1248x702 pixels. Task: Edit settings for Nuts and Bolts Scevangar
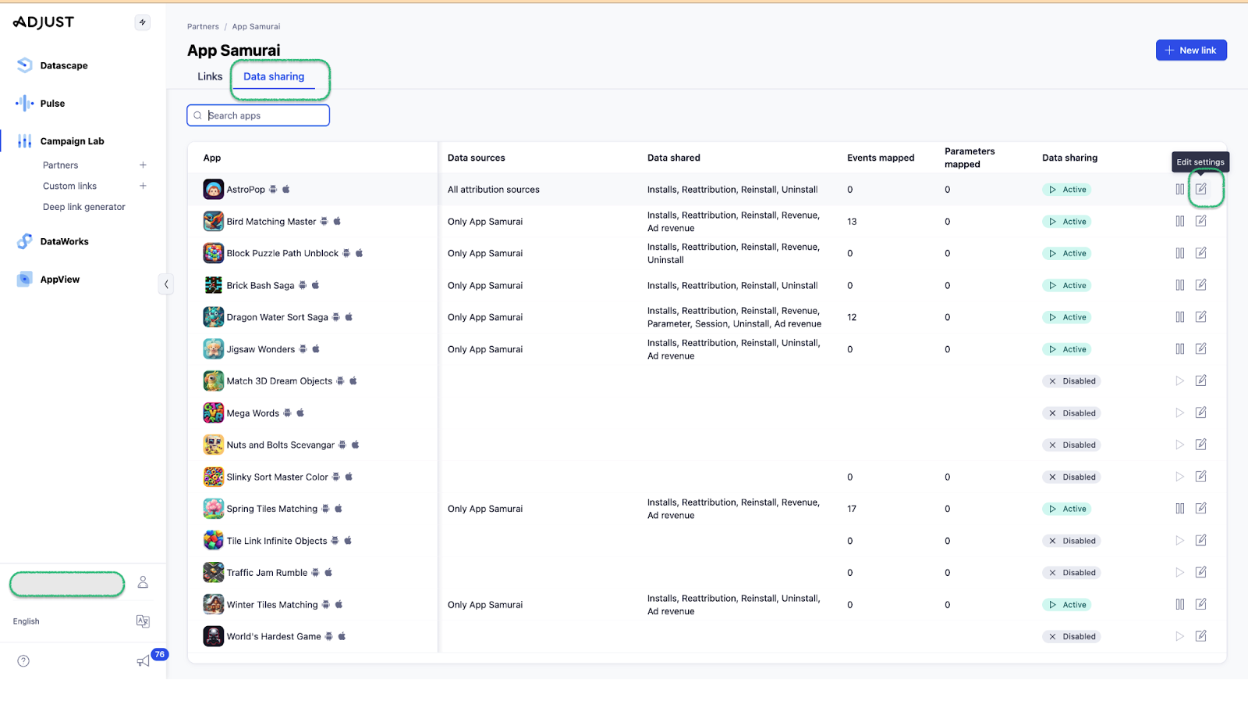point(1201,445)
